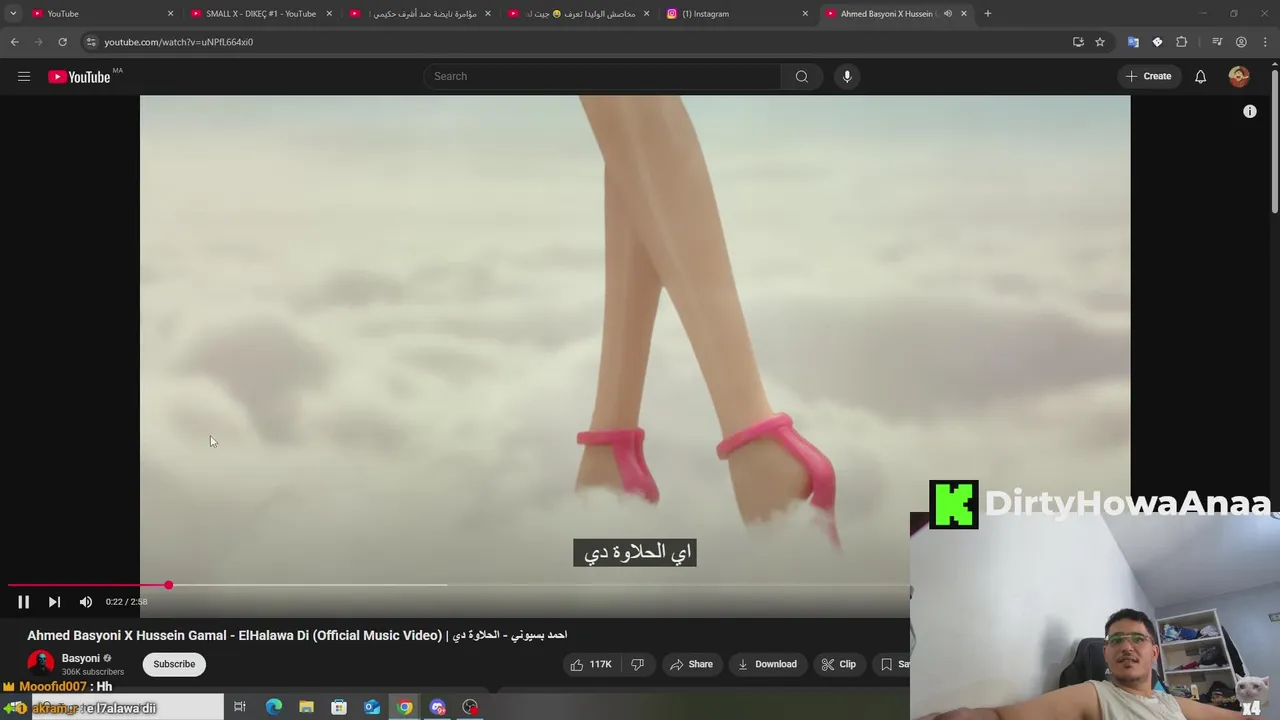
Task: Open the tab search dropdown
Action: point(13,14)
